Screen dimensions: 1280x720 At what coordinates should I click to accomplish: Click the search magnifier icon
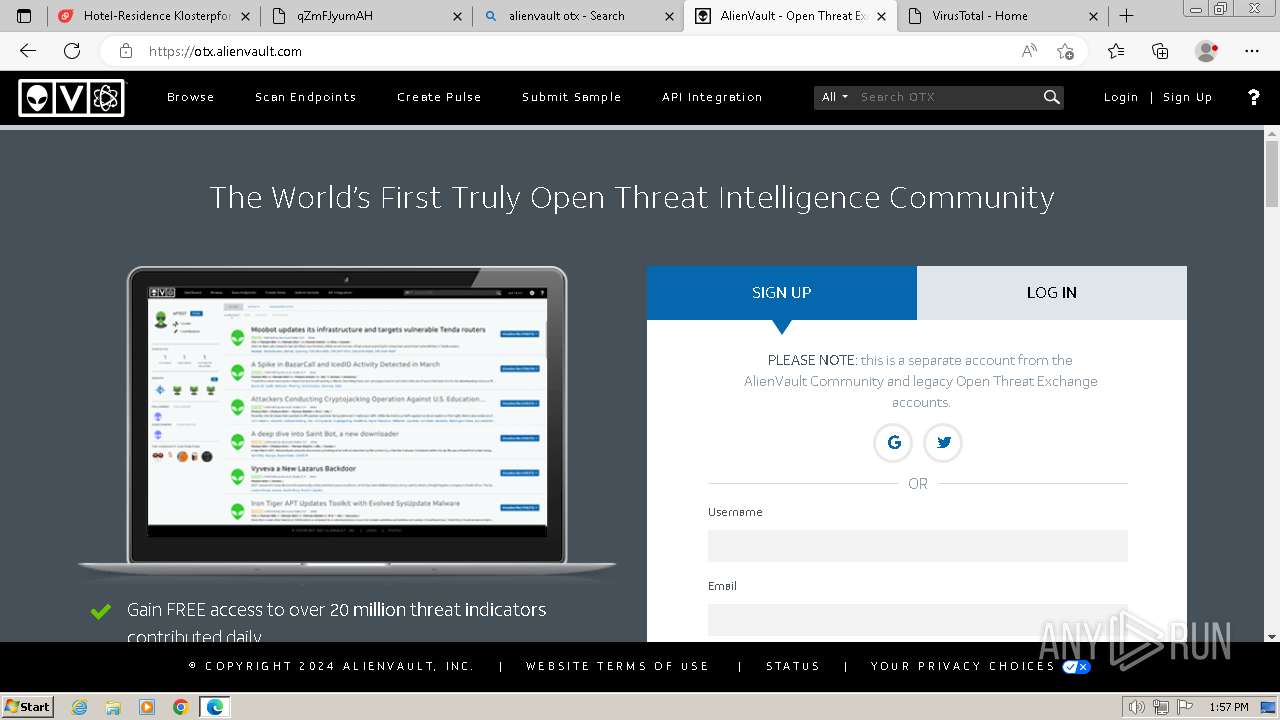tap(1051, 97)
